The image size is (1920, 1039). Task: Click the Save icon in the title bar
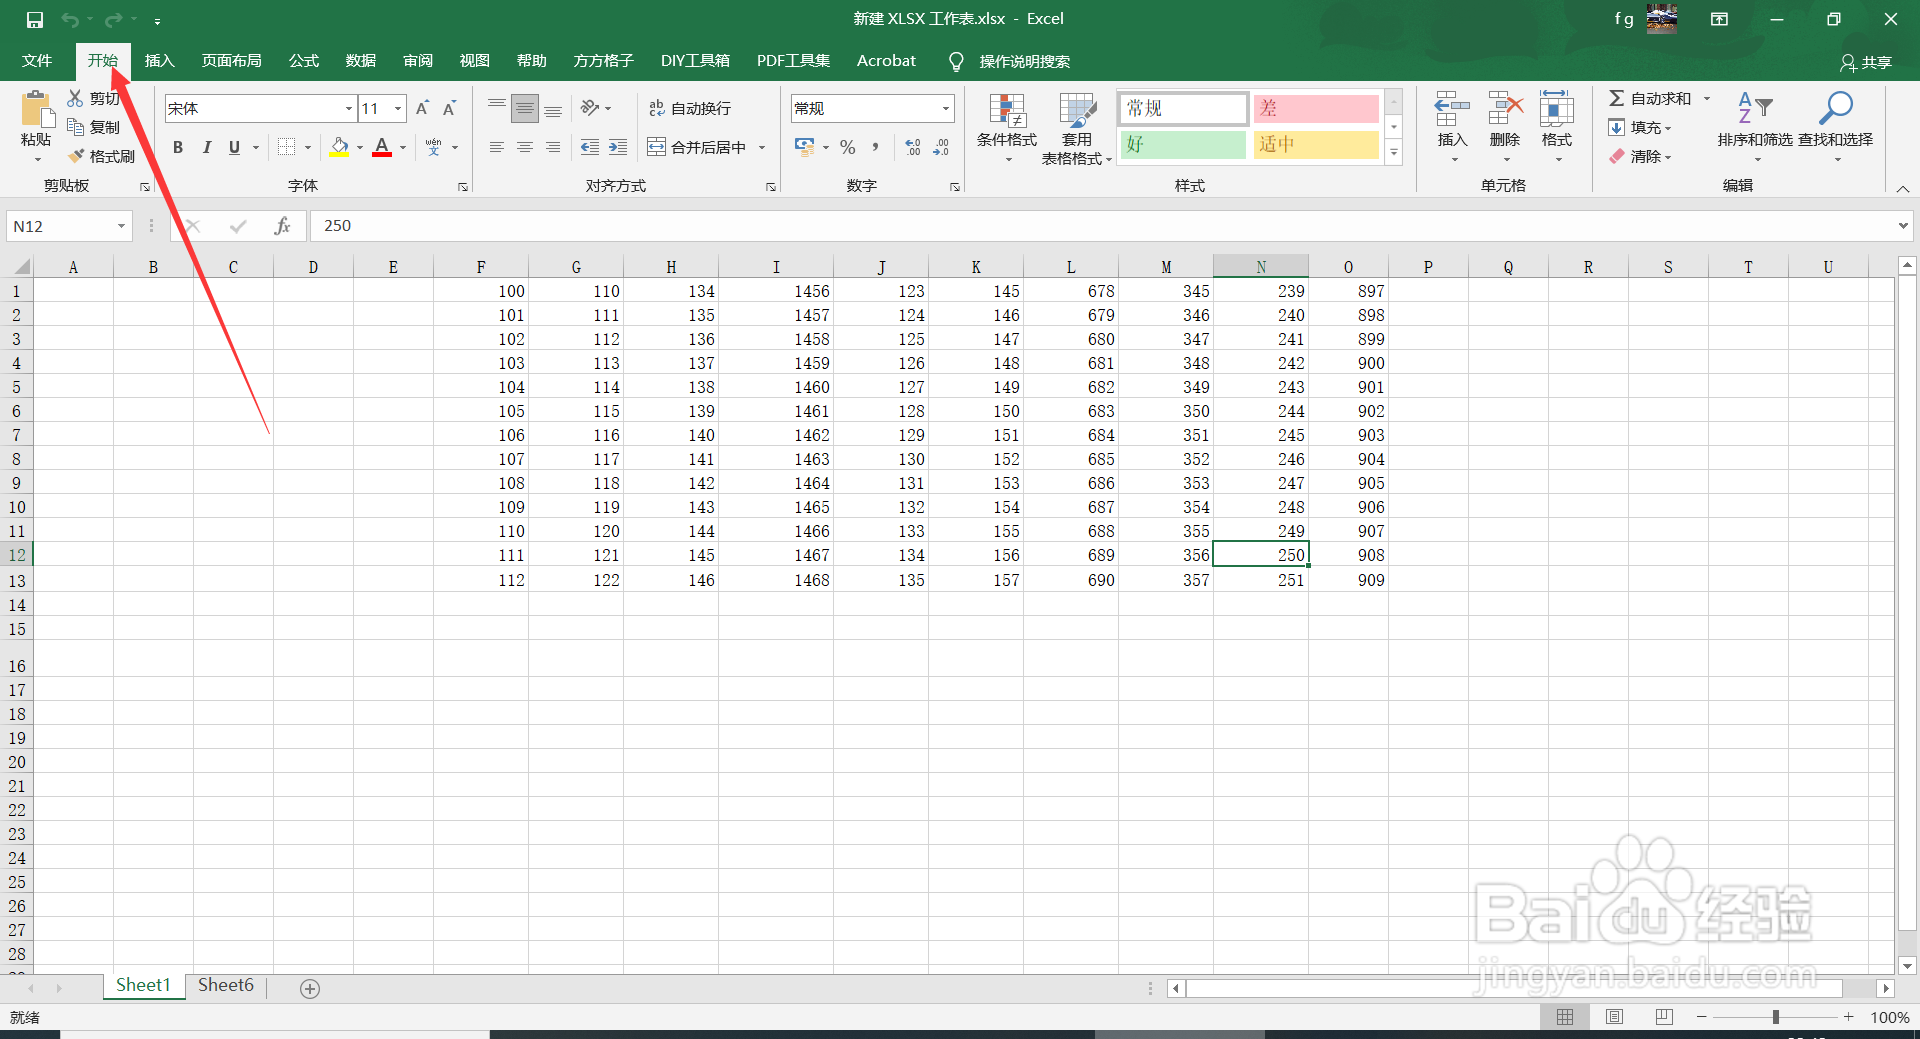click(x=35, y=19)
